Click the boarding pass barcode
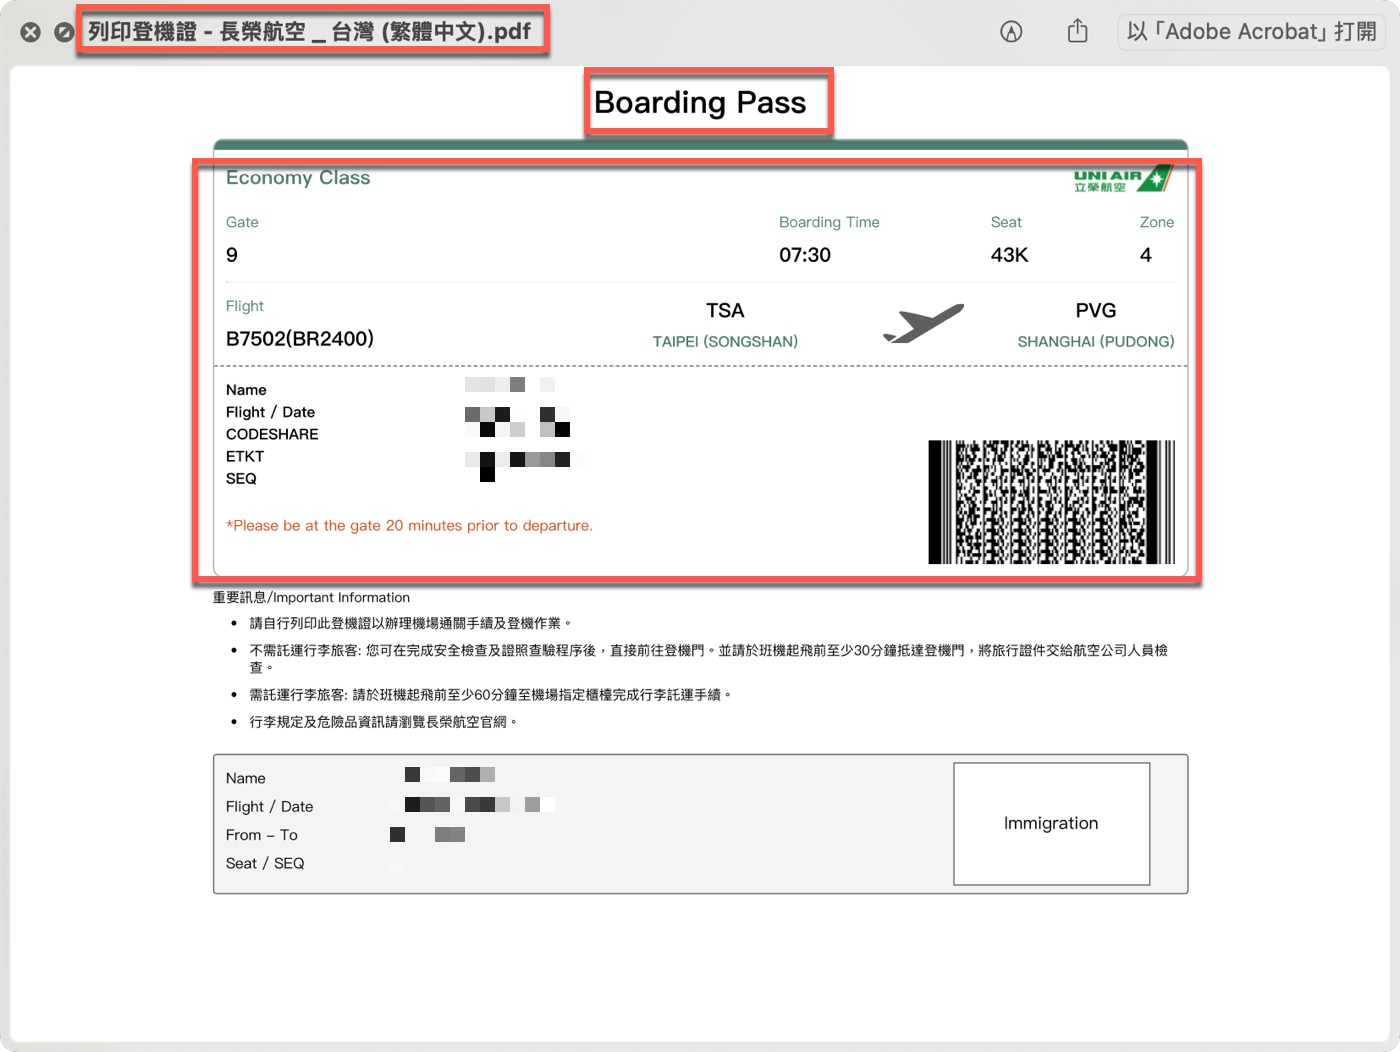 [1051, 502]
